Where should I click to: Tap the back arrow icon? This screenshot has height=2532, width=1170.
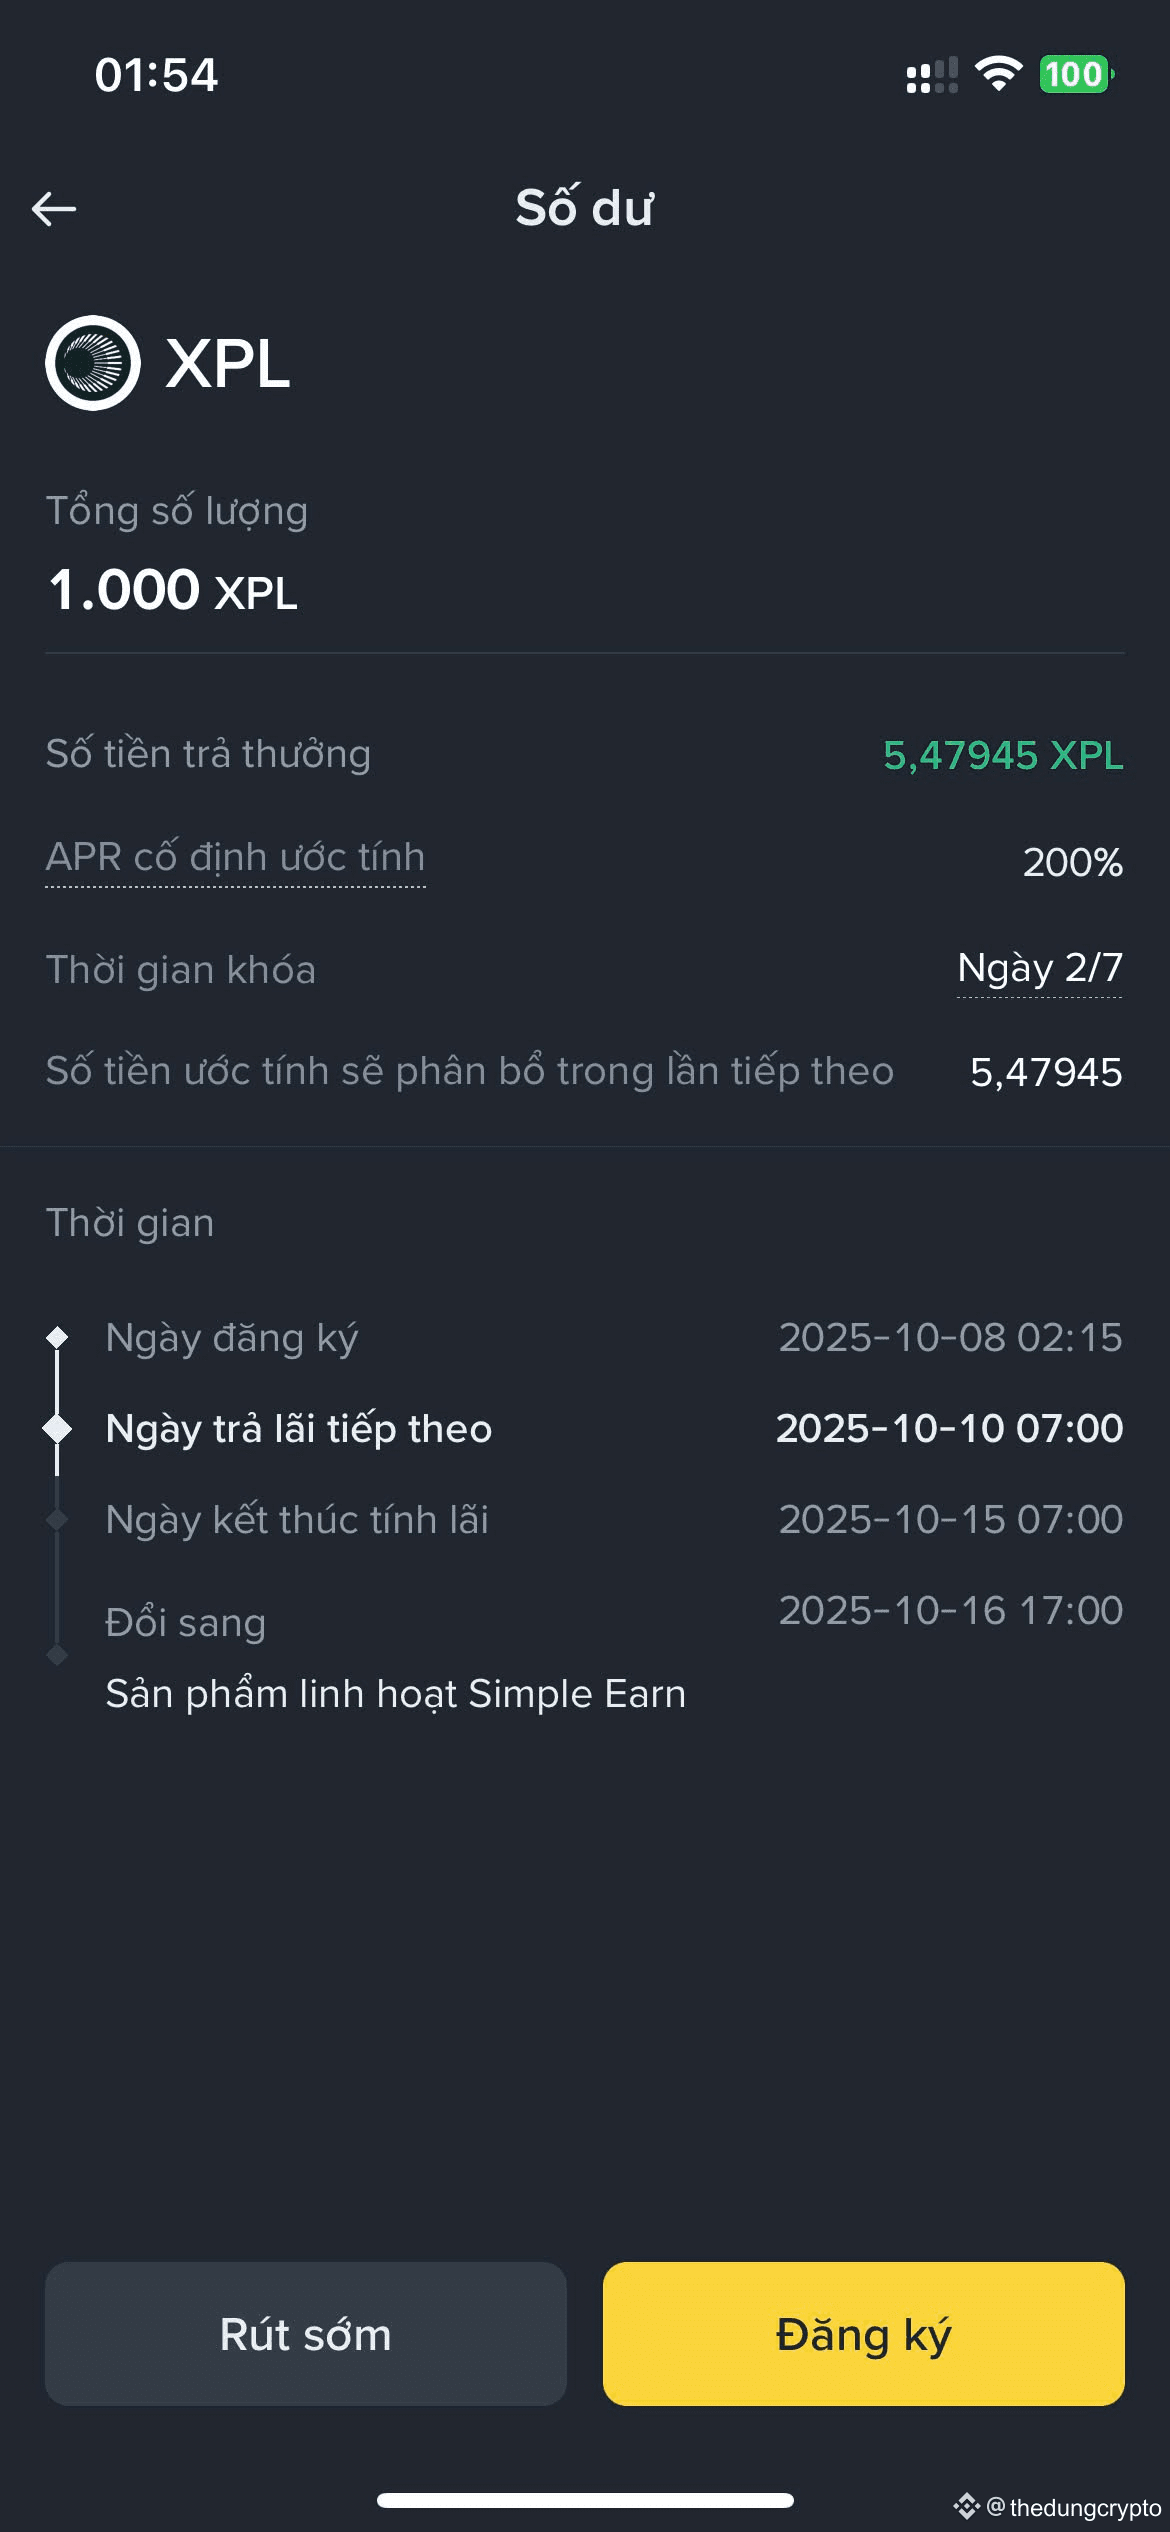point(54,208)
